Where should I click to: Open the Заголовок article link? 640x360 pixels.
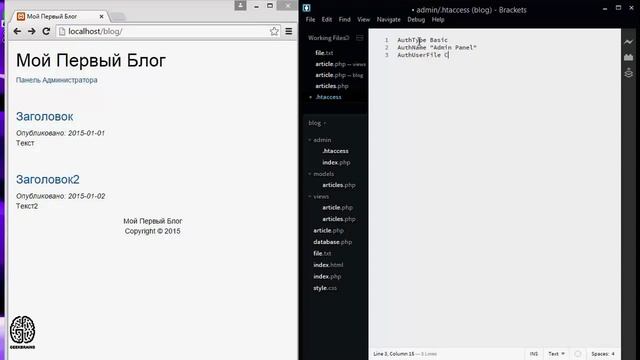pyautogui.click(x=44, y=116)
